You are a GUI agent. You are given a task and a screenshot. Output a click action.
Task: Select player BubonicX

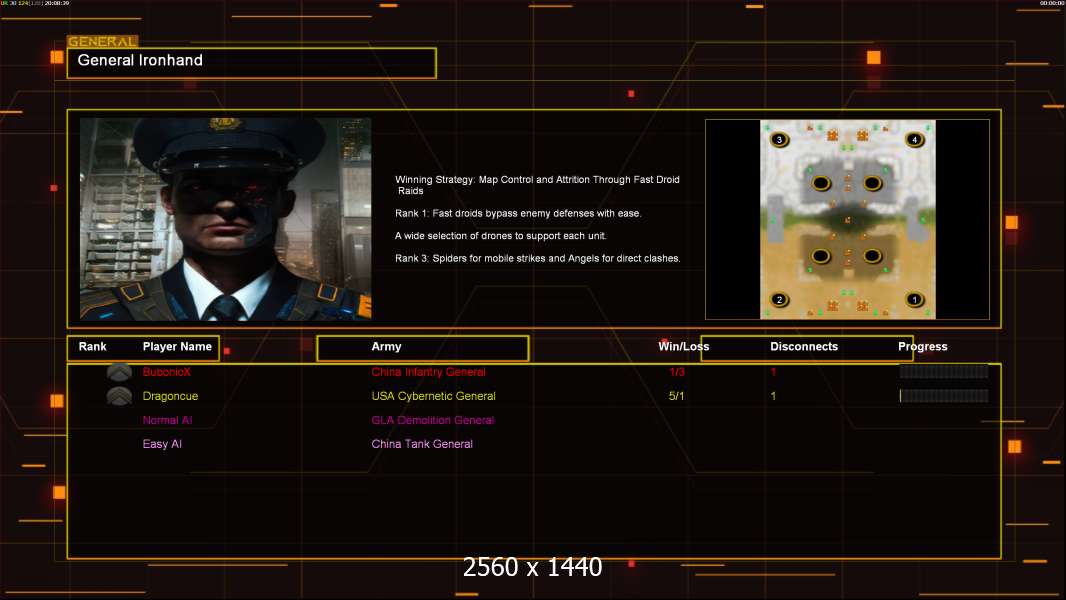167,372
